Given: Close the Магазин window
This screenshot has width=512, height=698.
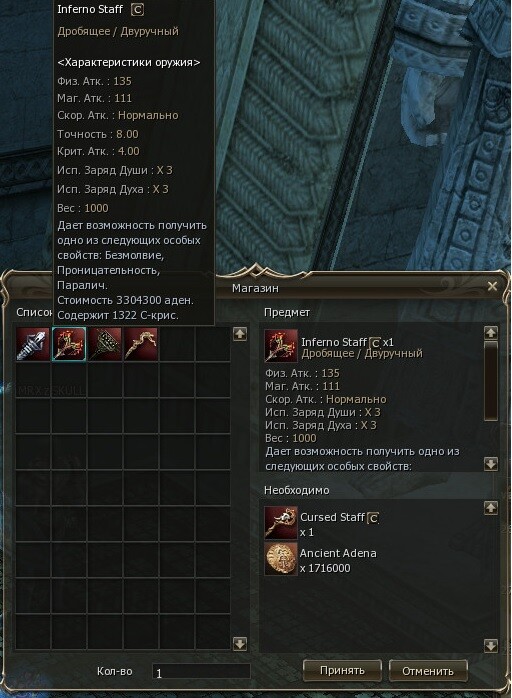Looking at the screenshot, I should 492,286.
